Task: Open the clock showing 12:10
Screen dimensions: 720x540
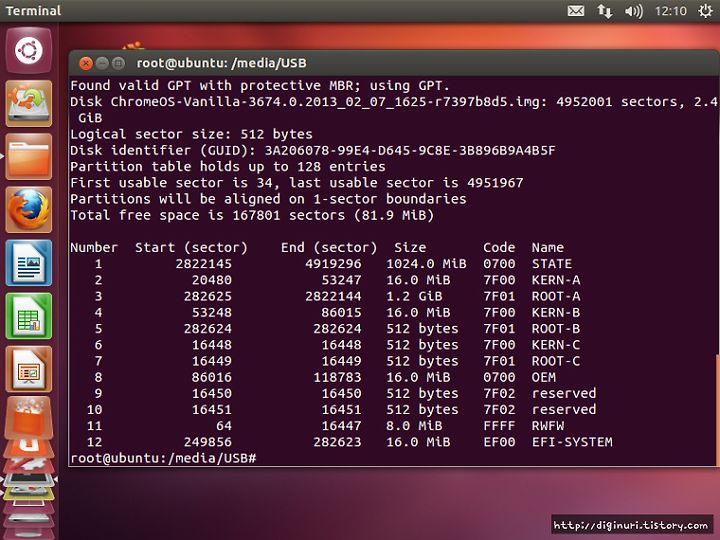Action: coord(671,11)
